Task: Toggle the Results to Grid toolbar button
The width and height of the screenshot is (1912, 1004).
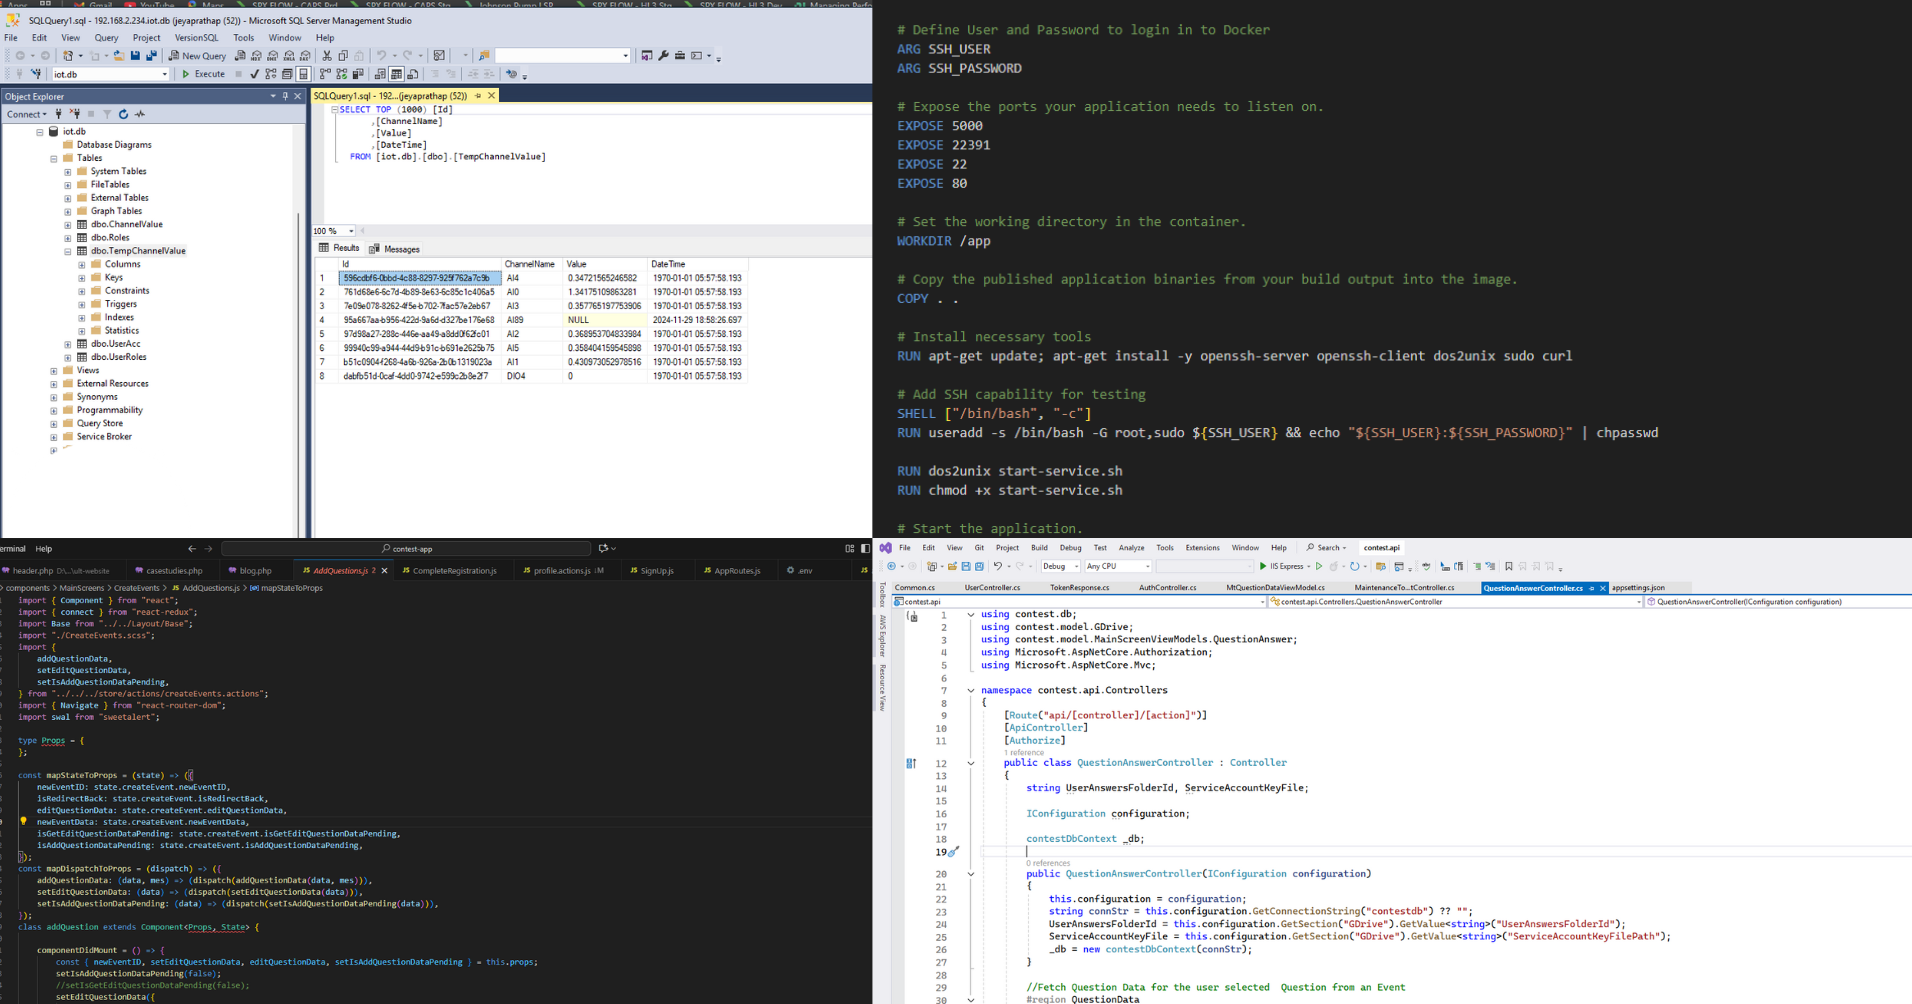Action: click(x=397, y=74)
